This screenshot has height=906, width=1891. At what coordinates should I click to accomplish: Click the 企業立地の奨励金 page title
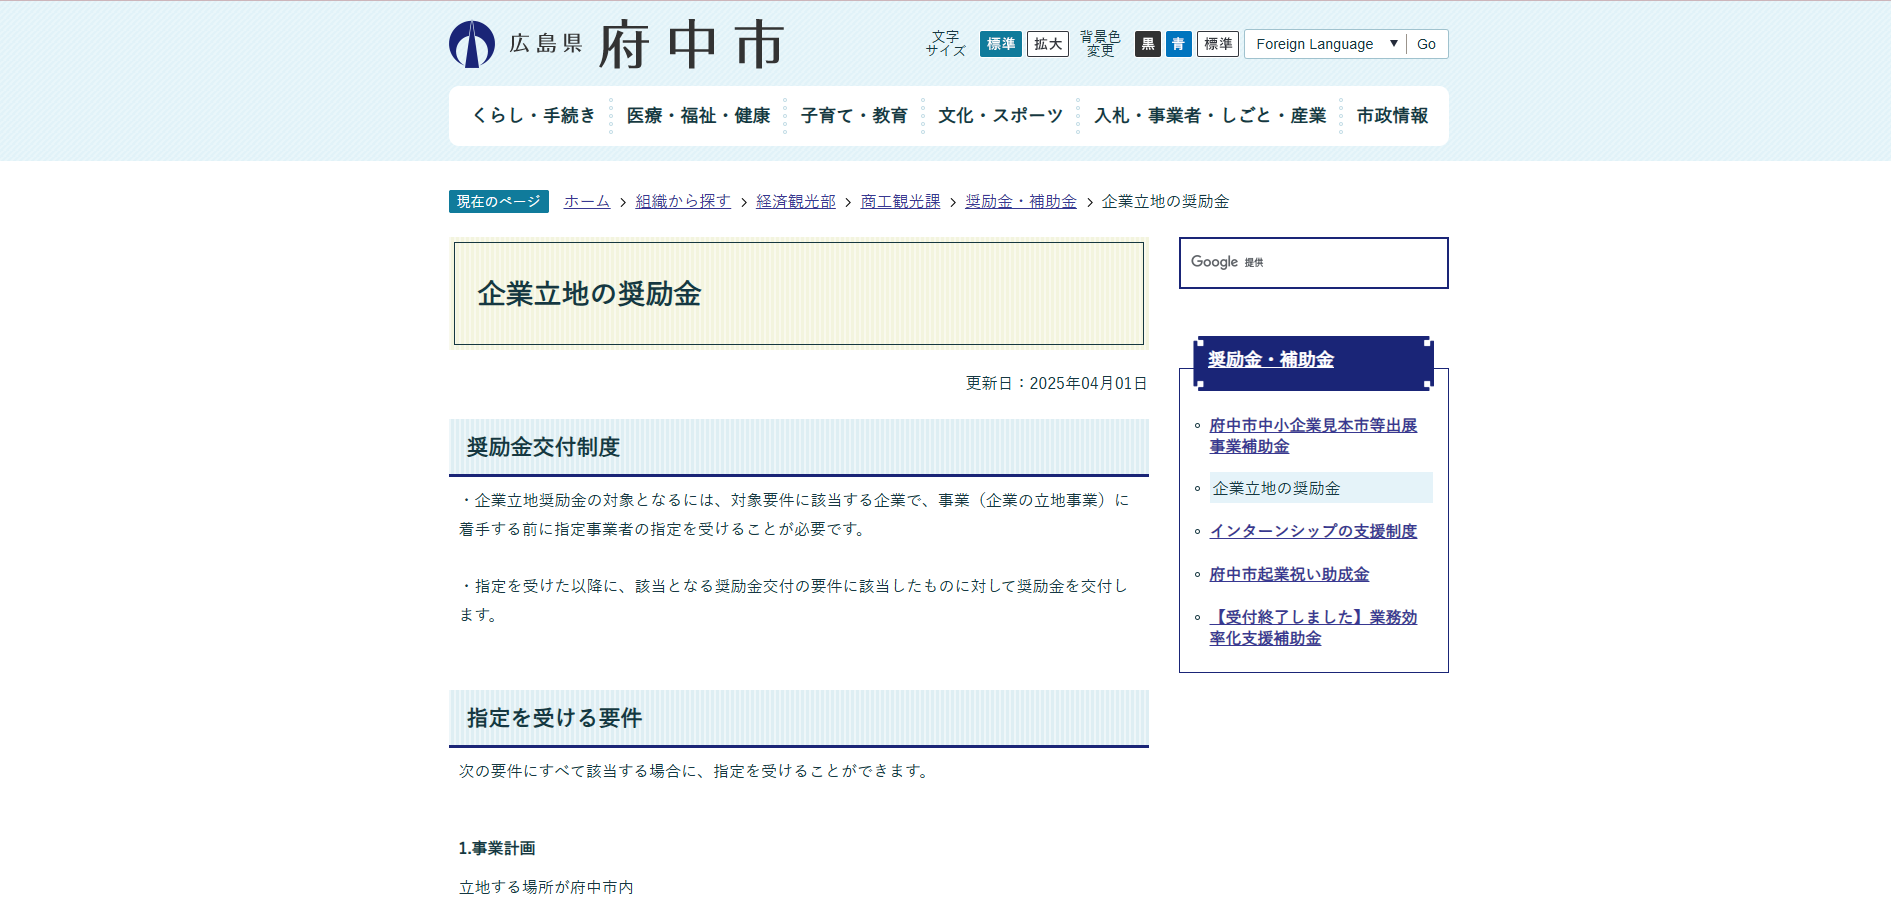(589, 294)
